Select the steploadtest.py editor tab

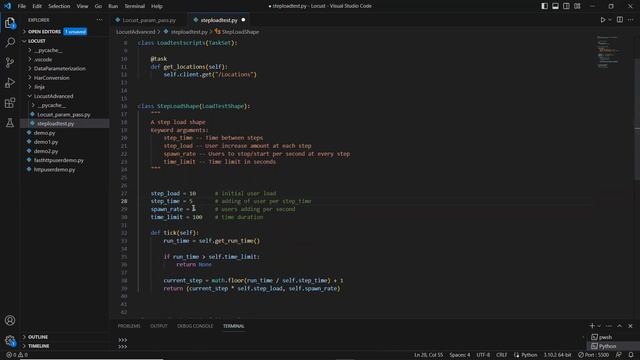pos(219,20)
